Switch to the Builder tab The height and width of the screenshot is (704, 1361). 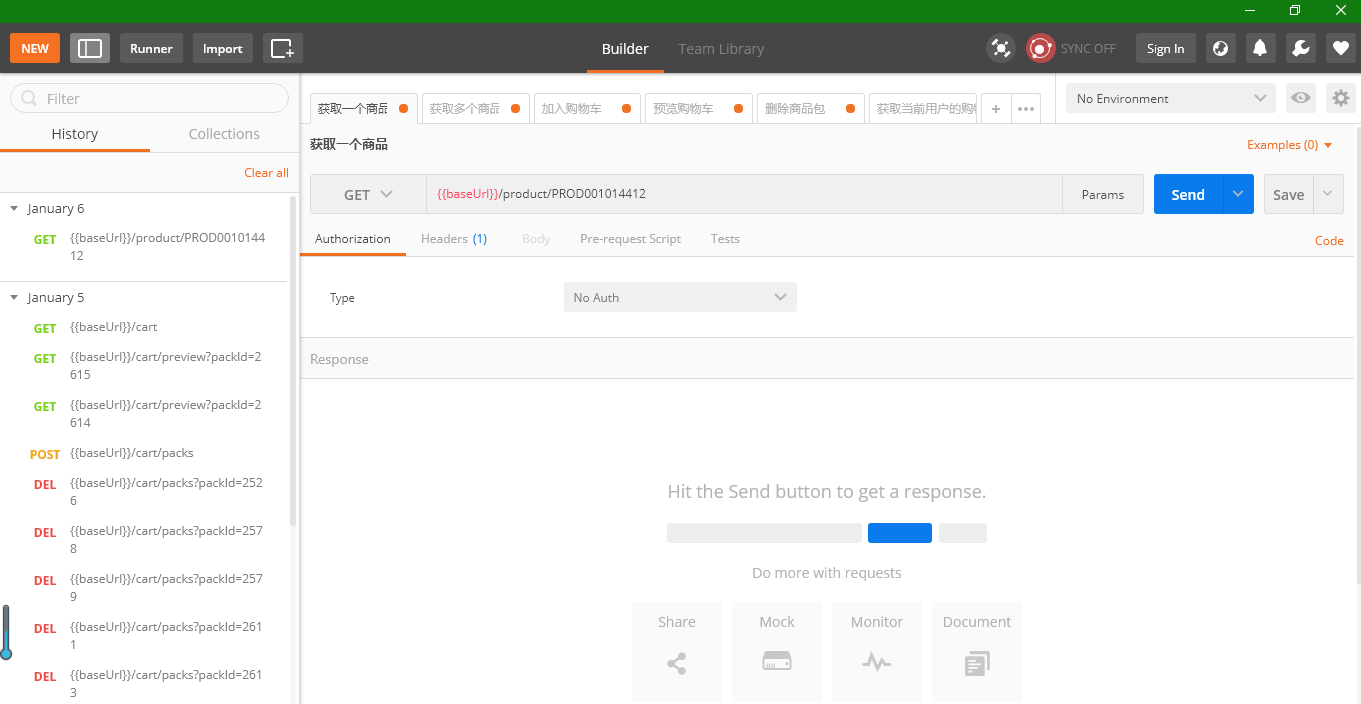pos(625,48)
